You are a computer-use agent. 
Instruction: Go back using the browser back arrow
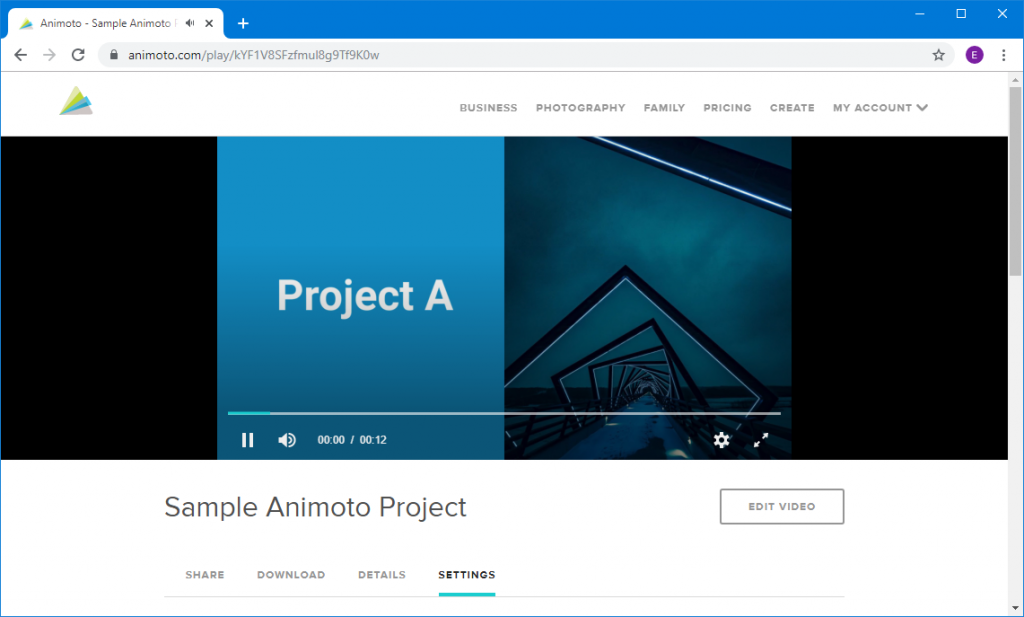pos(20,55)
